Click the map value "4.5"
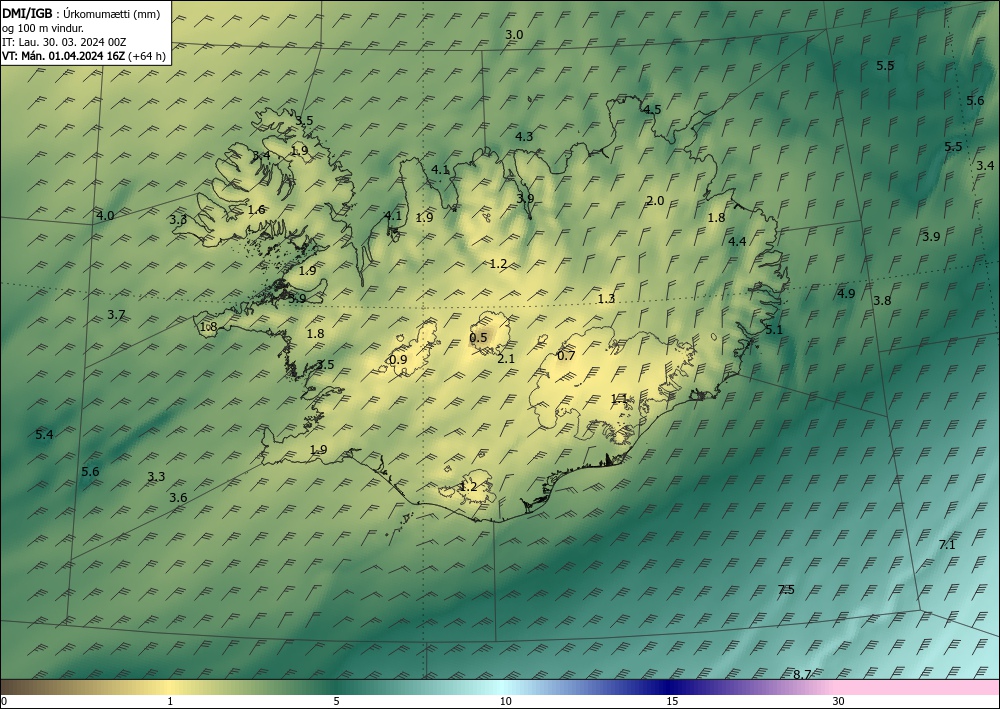The width and height of the screenshot is (1000, 709). [x=652, y=110]
